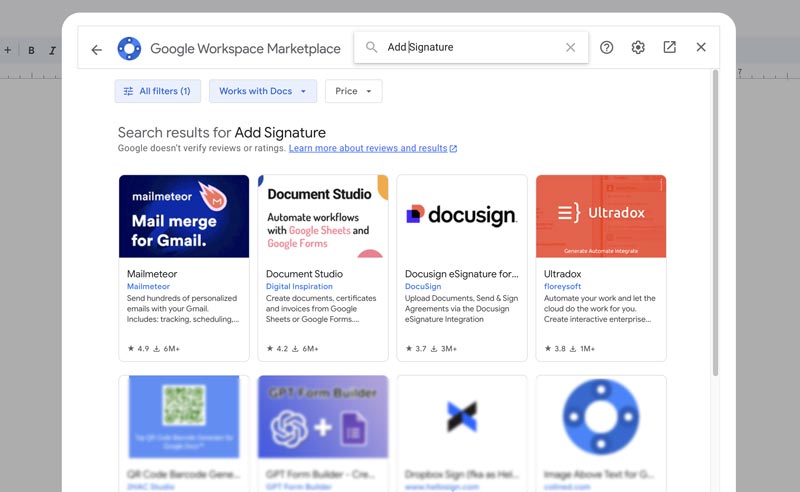Image resolution: width=800 pixels, height=492 pixels.
Task: Click the Digital Inspiration developer link
Action: click(x=299, y=286)
